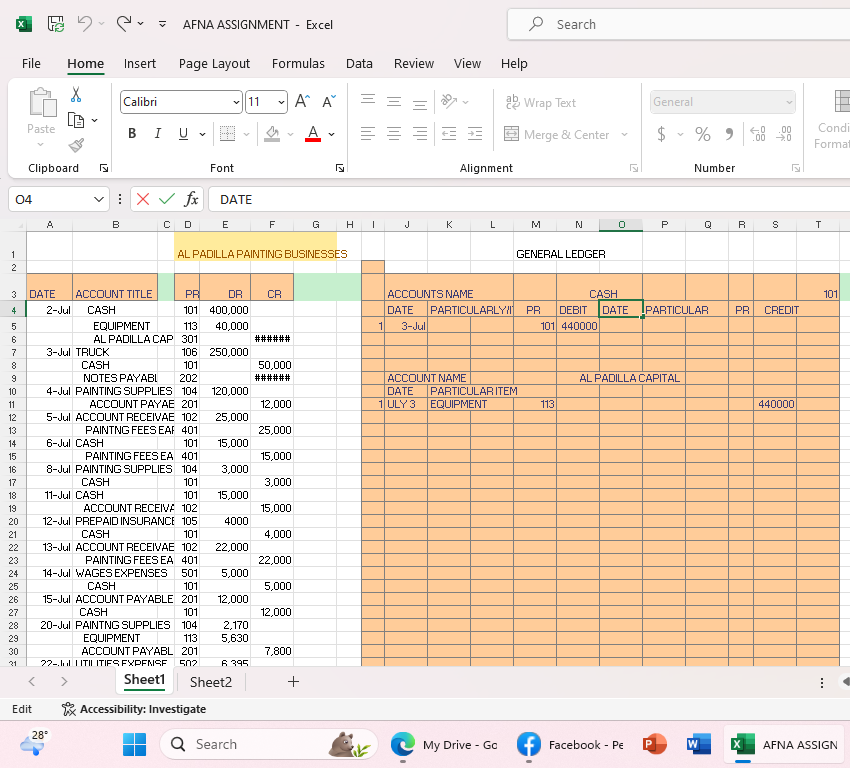Click the Accounting dollar format icon
The height and width of the screenshot is (768, 850).
click(661, 133)
